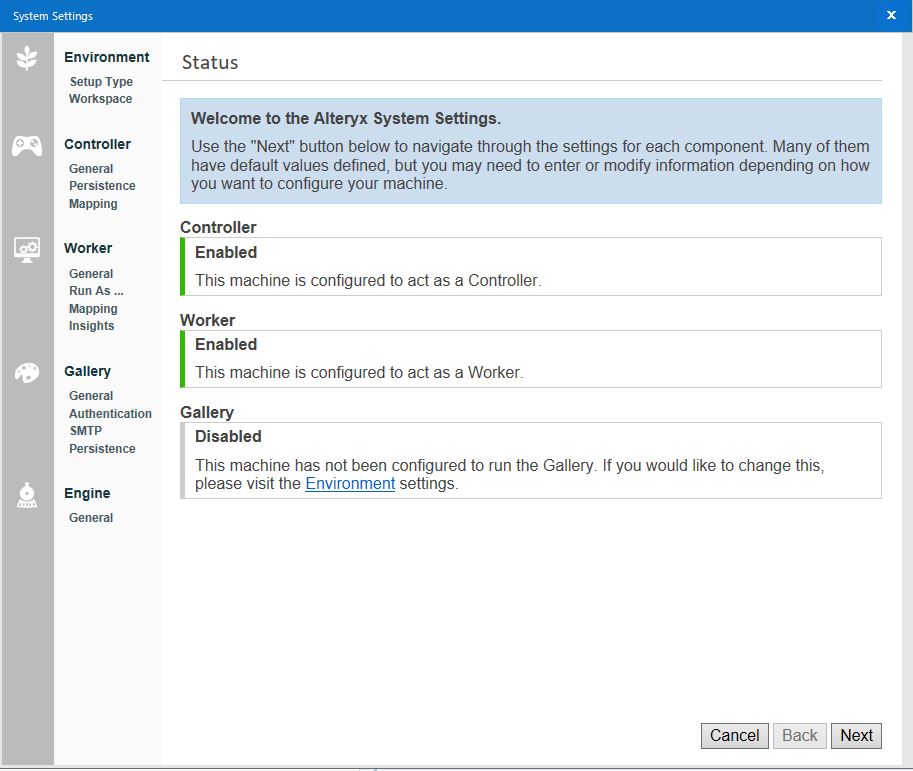
Task: Click the Back button
Action: click(799, 735)
